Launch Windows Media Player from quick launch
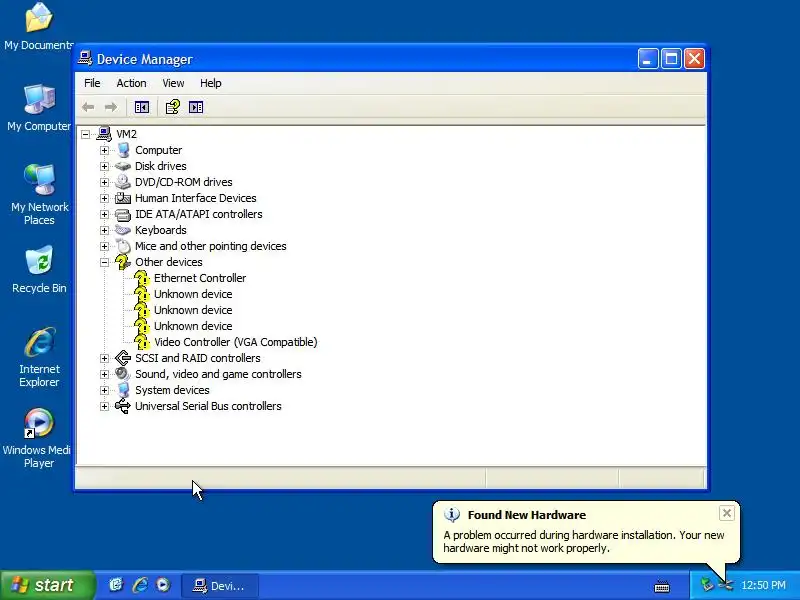The height and width of the screenshot is (600, 800). pyautogui.click(x=163, y=585)
